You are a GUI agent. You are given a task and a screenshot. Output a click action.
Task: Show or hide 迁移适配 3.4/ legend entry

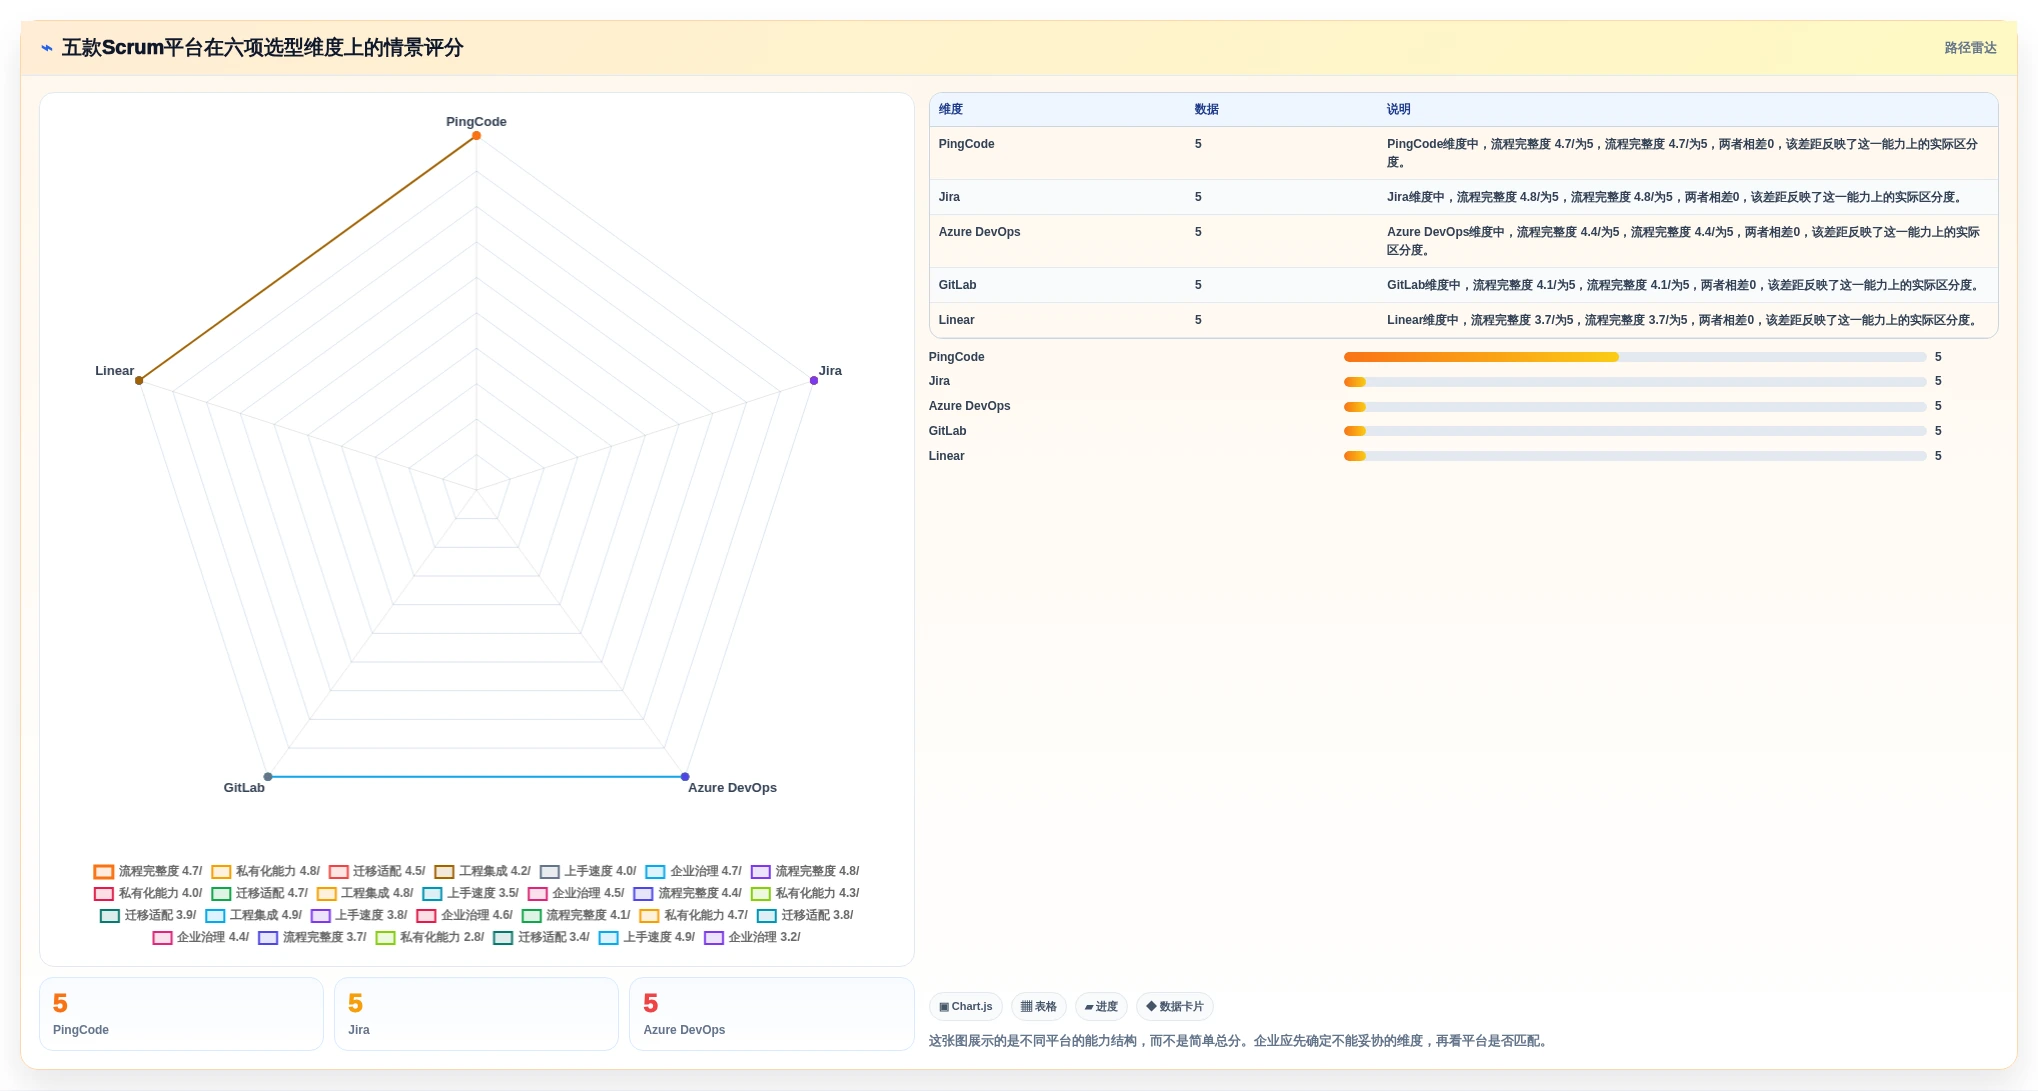click(x=542, y=937)
